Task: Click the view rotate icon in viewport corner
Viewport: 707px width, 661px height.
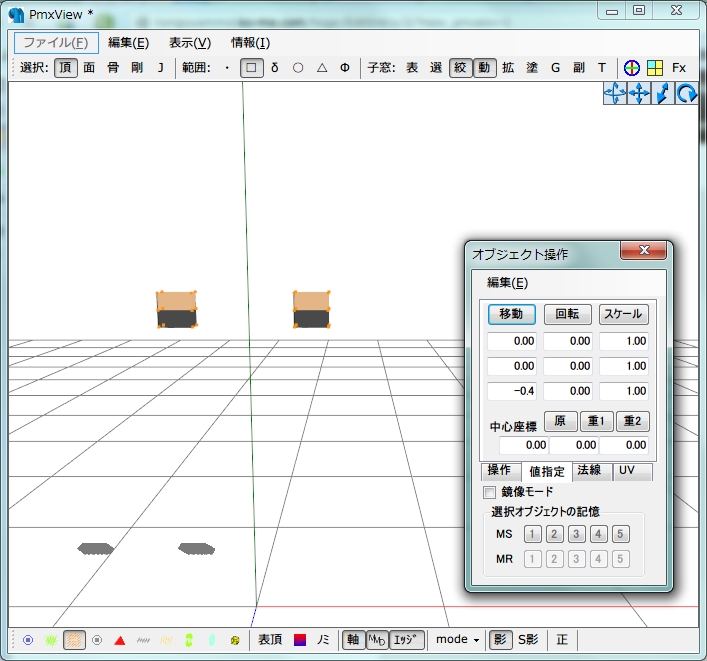Action: tap(686, 93)
